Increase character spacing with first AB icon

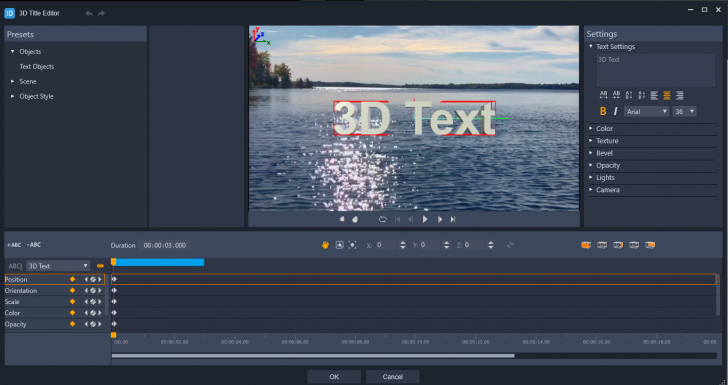pos(603,95)
